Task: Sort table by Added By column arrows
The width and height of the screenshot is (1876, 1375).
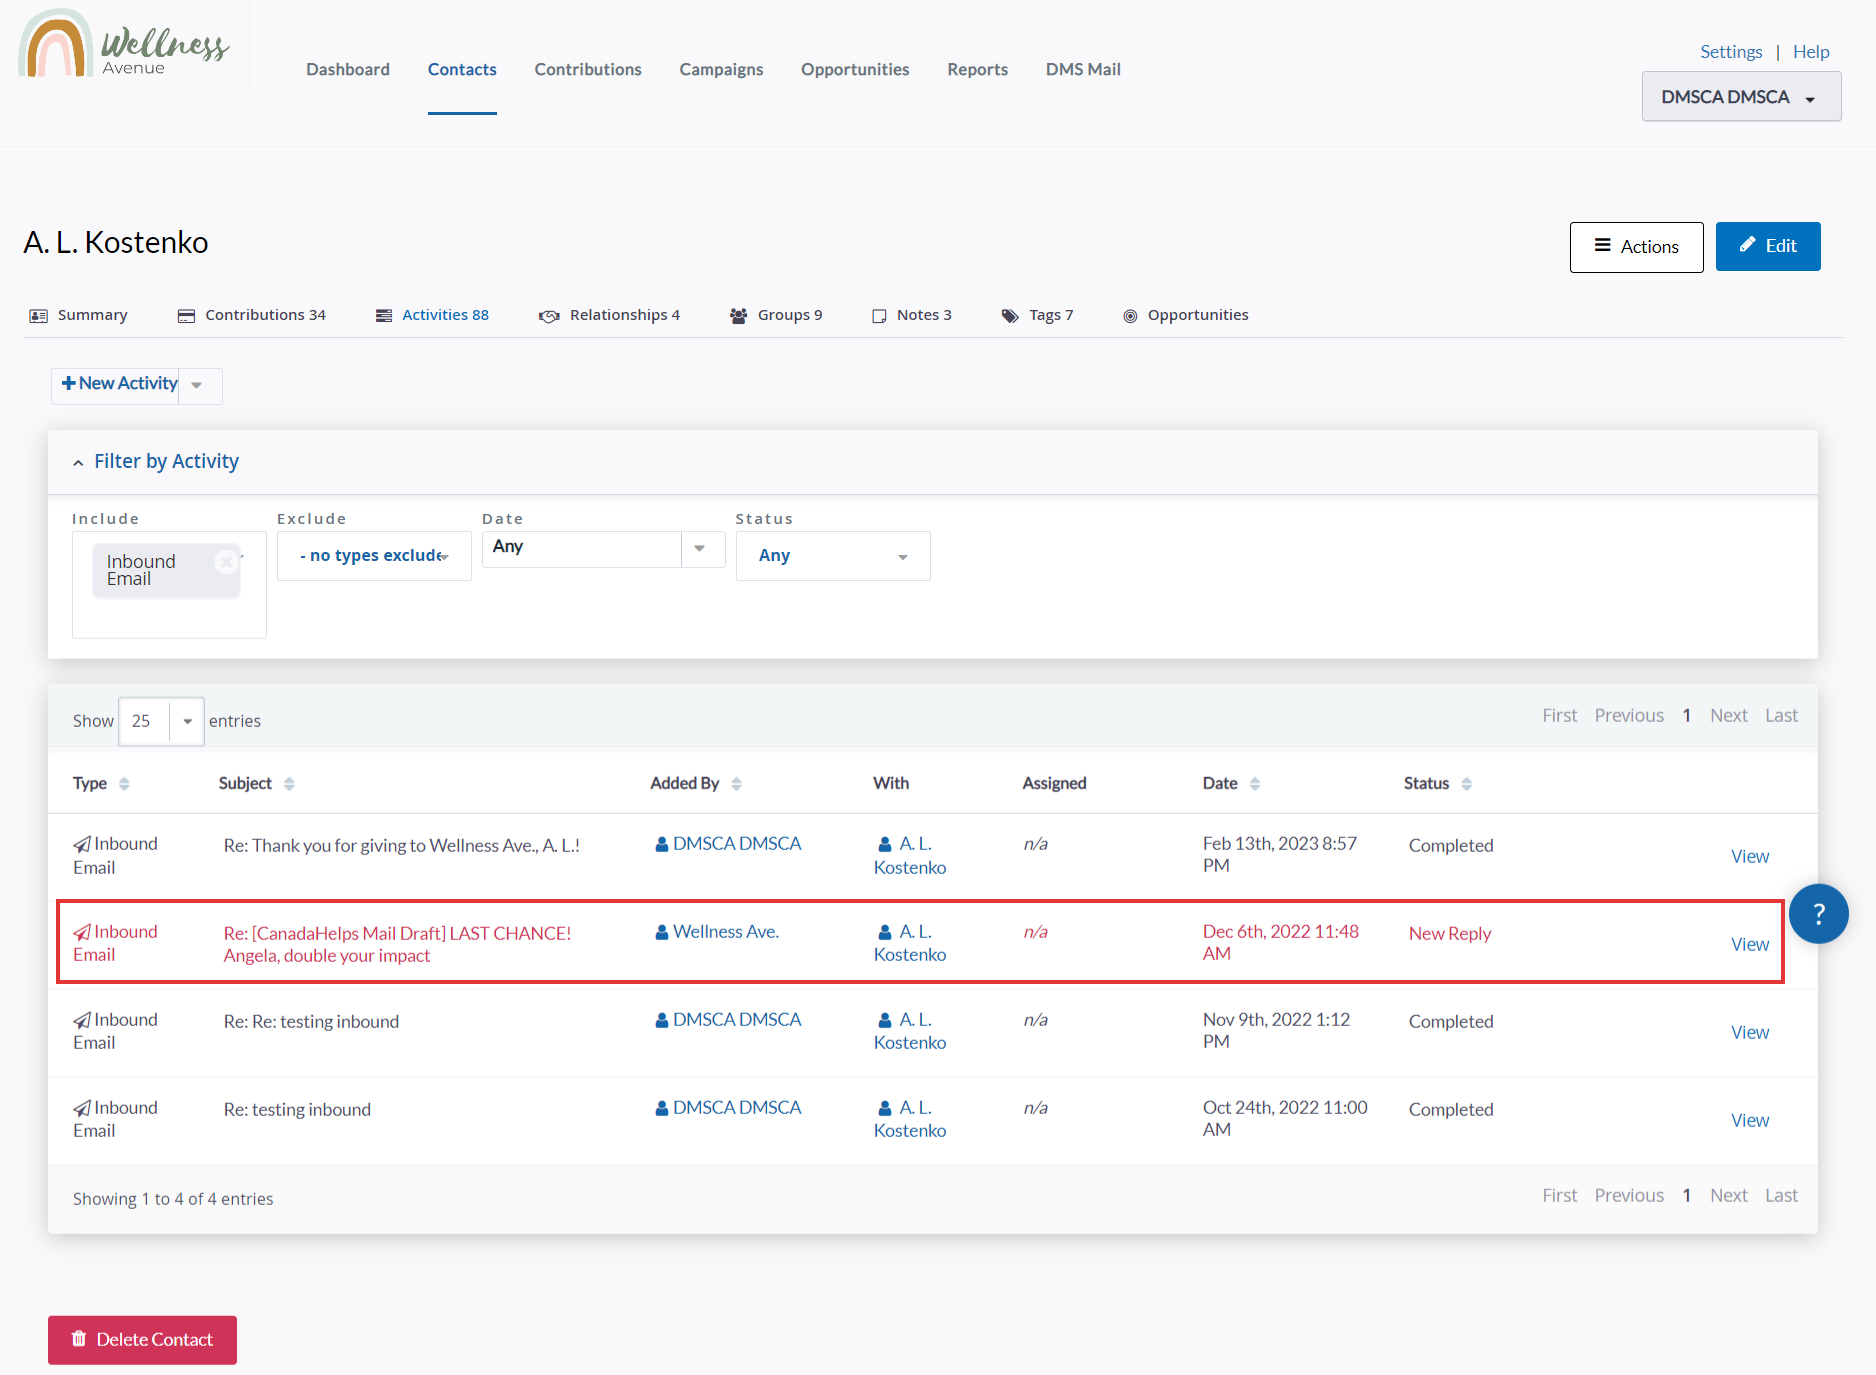Action: click(x=736, y=784)
